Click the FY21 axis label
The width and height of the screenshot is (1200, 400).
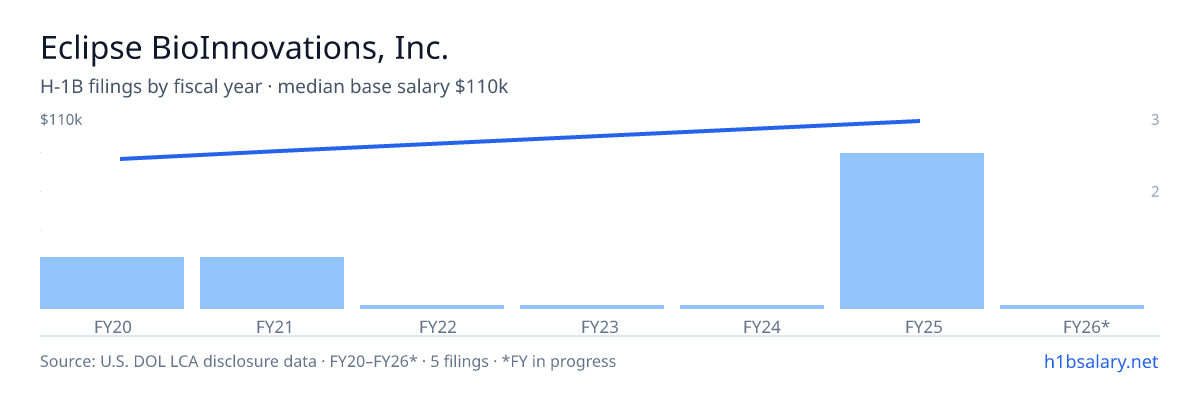[272, 326]
